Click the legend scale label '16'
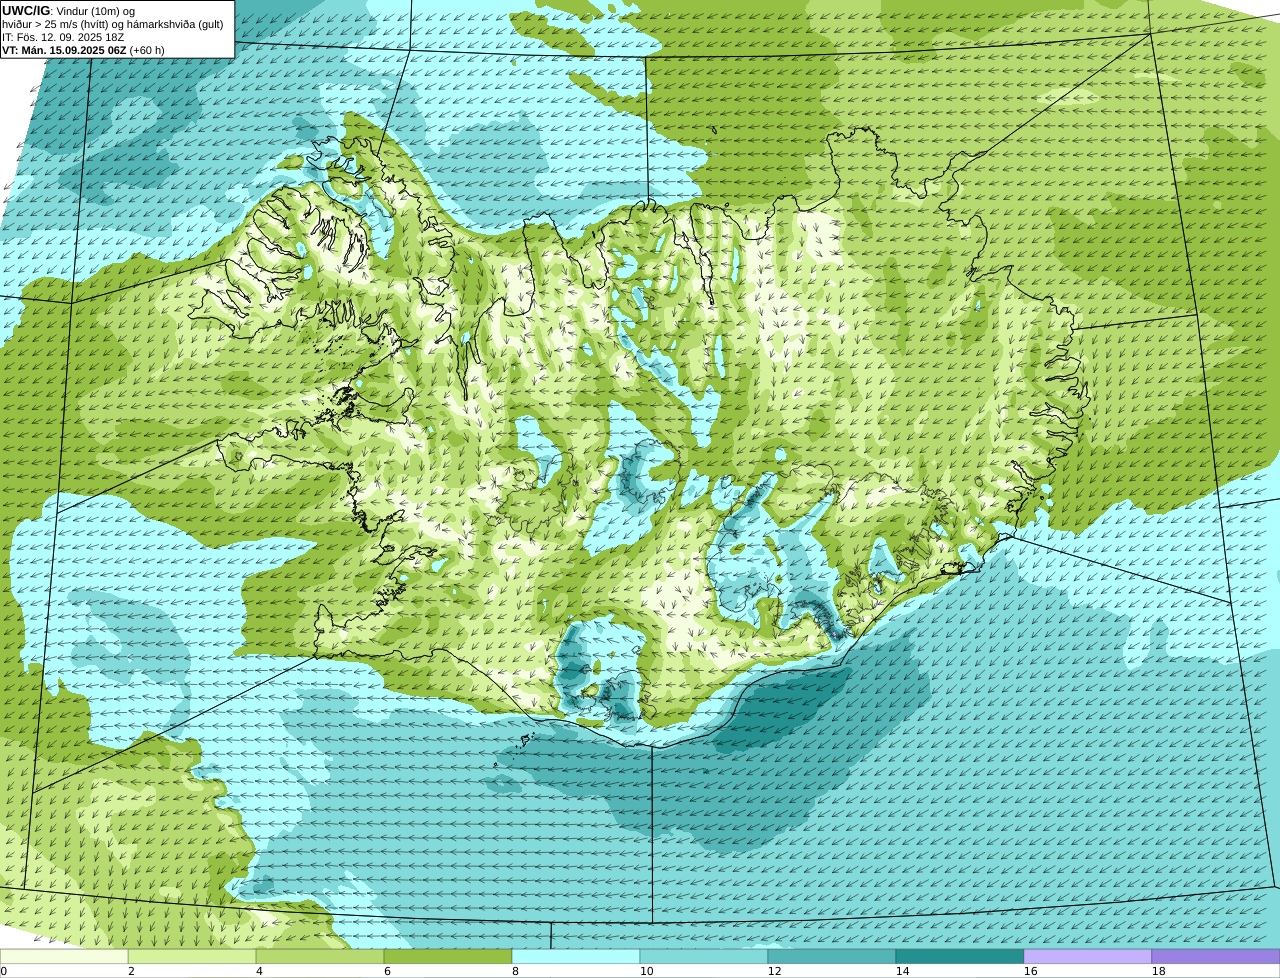Viewport: 1280px width, 978px height. [x=1031, y=971]
